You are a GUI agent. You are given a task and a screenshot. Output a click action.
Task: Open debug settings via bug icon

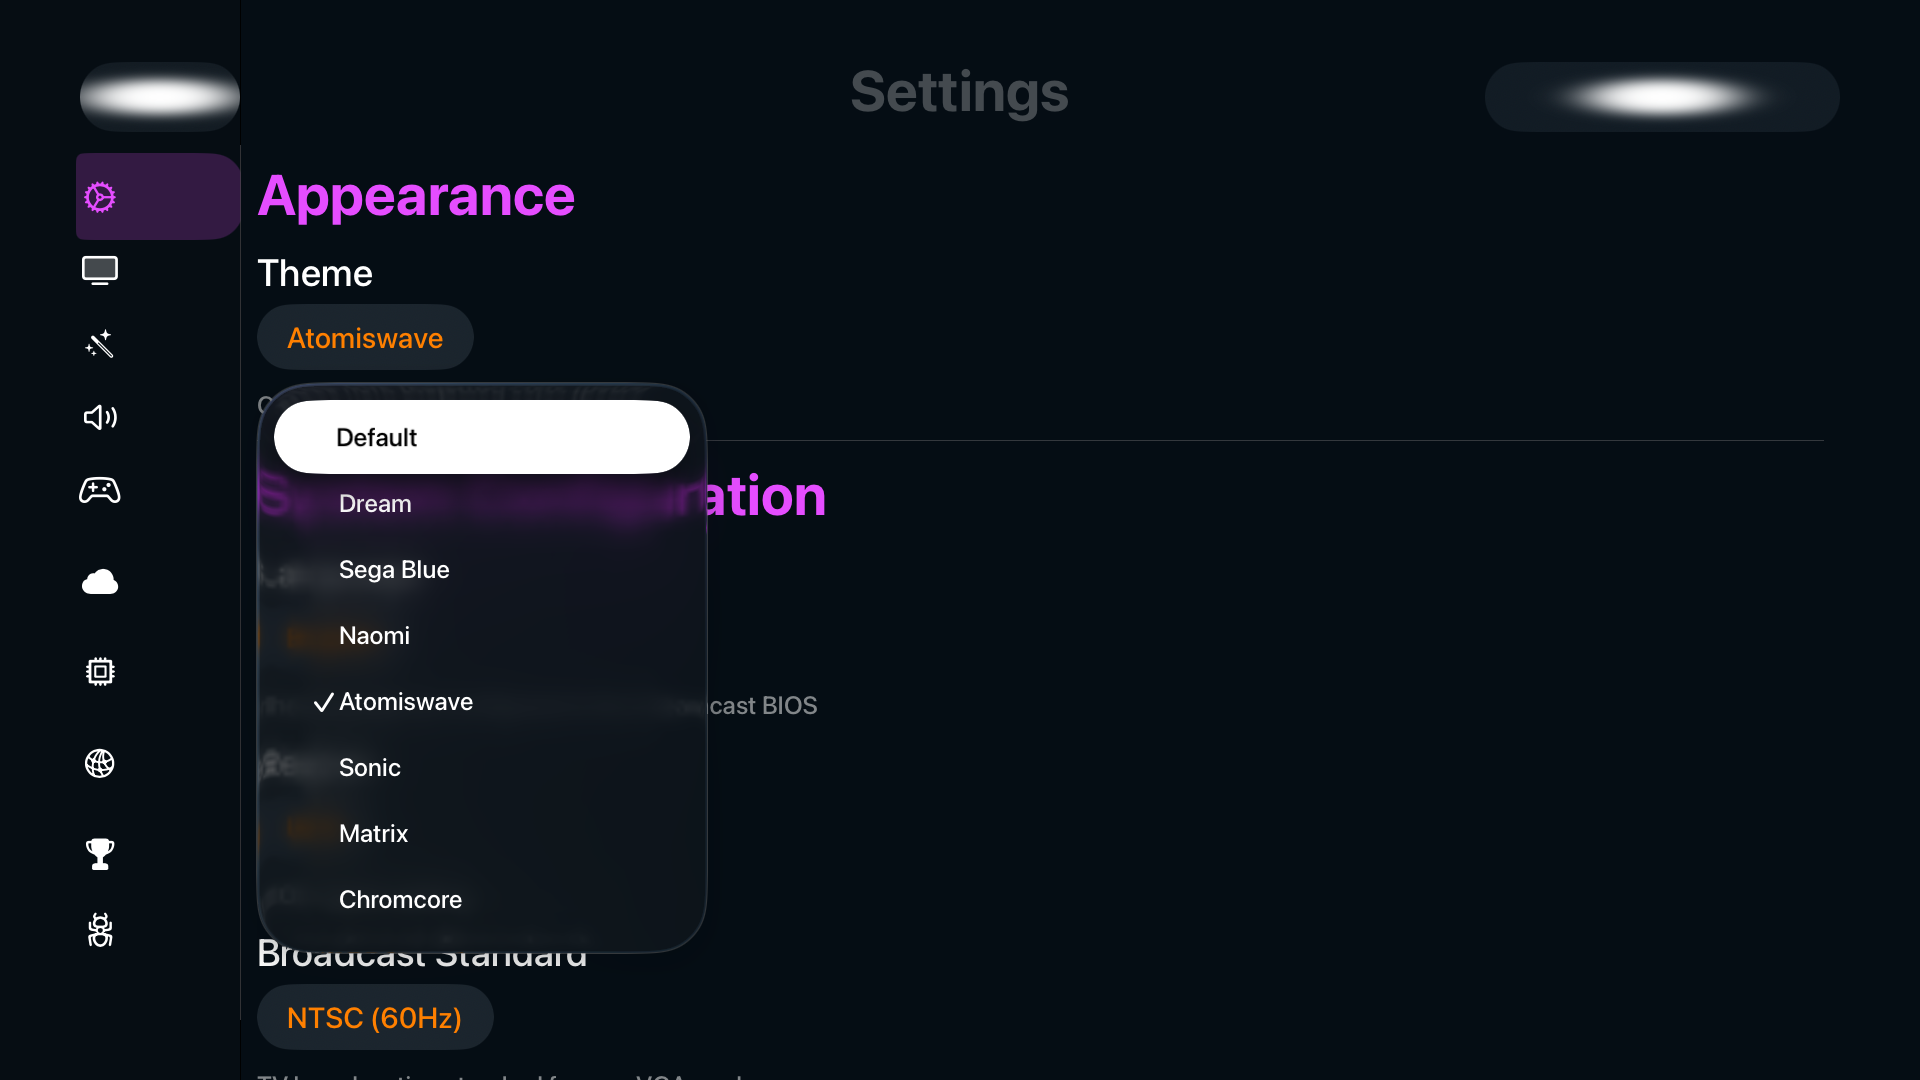pyautogui.click(x=100, y=930)
